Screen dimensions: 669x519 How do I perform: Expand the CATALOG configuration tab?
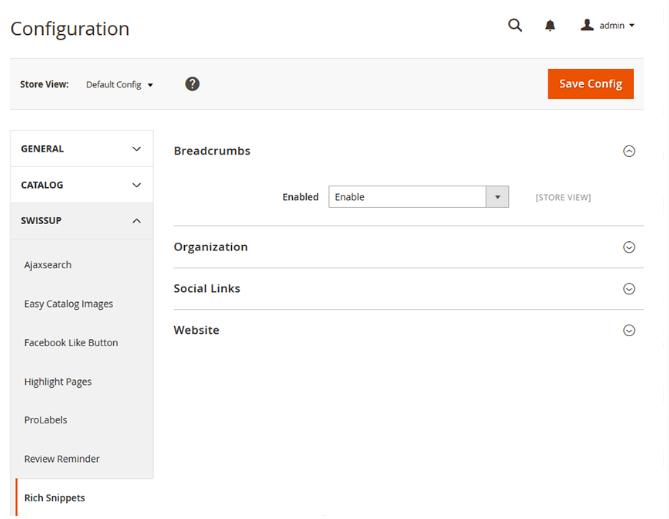click(x=82, y=185)
